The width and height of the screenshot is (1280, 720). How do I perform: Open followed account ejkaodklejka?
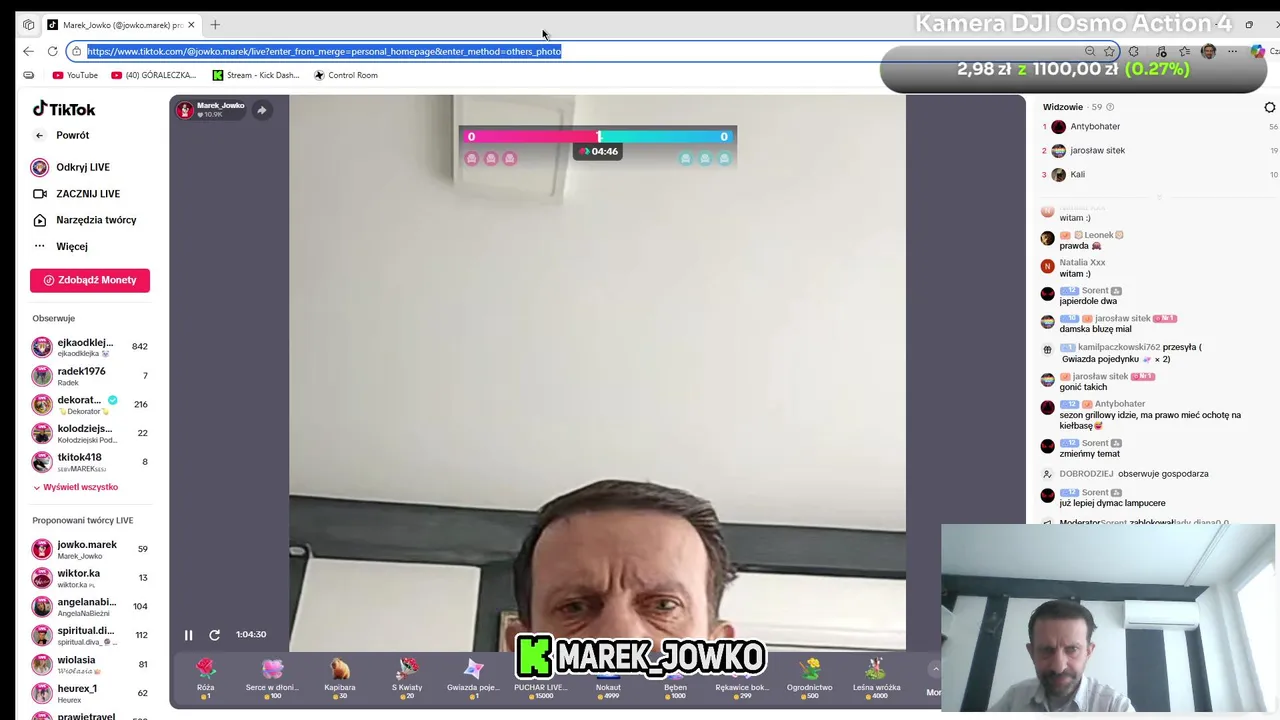(x=90, y=347)
